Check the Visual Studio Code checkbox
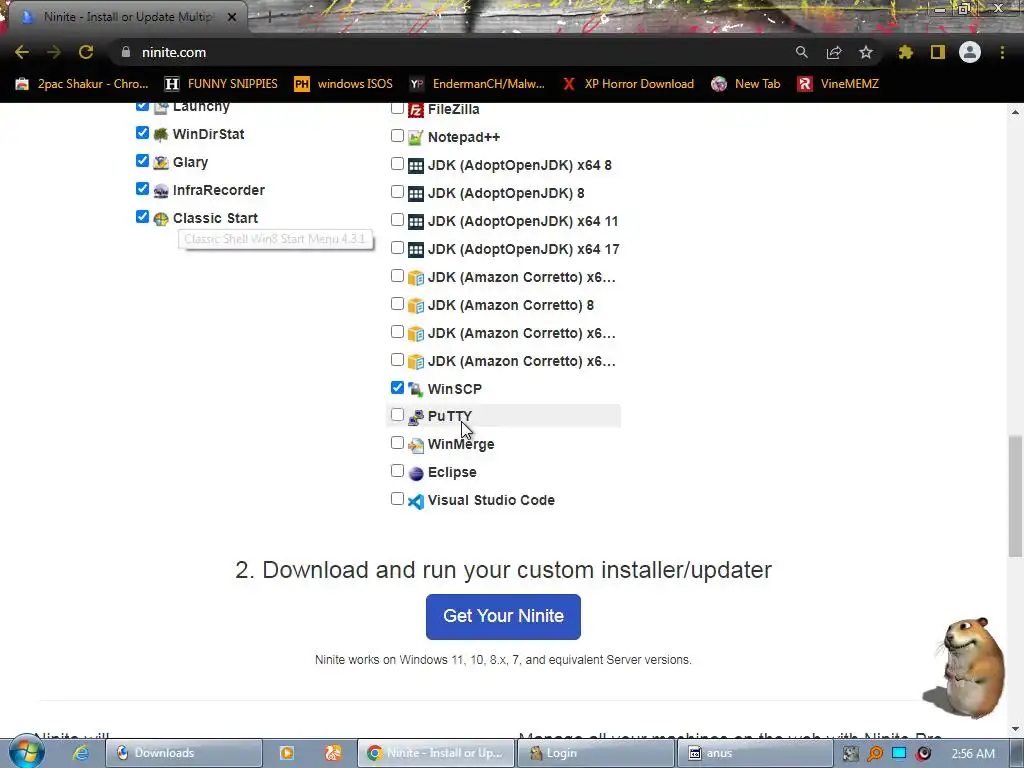 tap(397, 499)
